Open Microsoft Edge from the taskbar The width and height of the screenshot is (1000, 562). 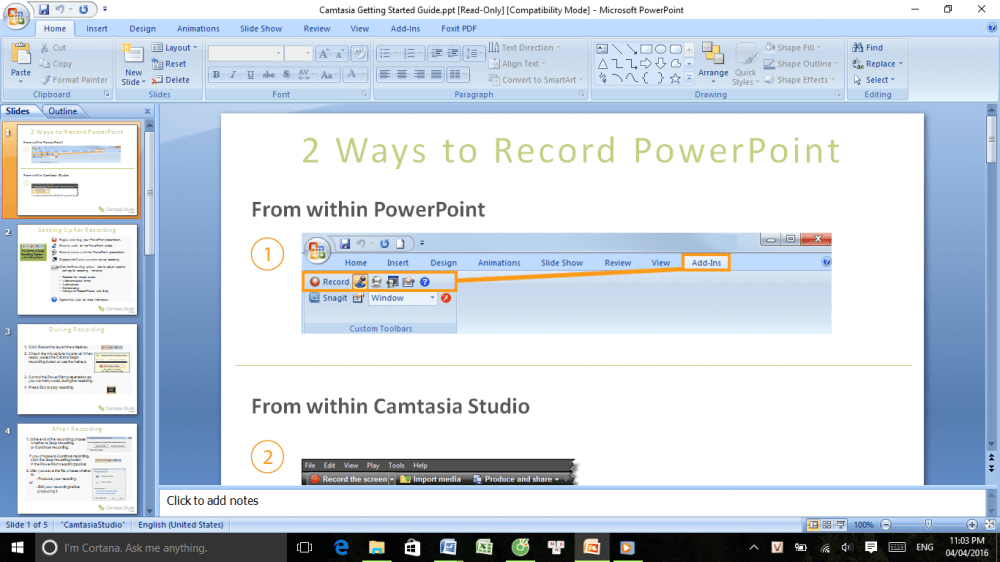[x=341, y=547]
